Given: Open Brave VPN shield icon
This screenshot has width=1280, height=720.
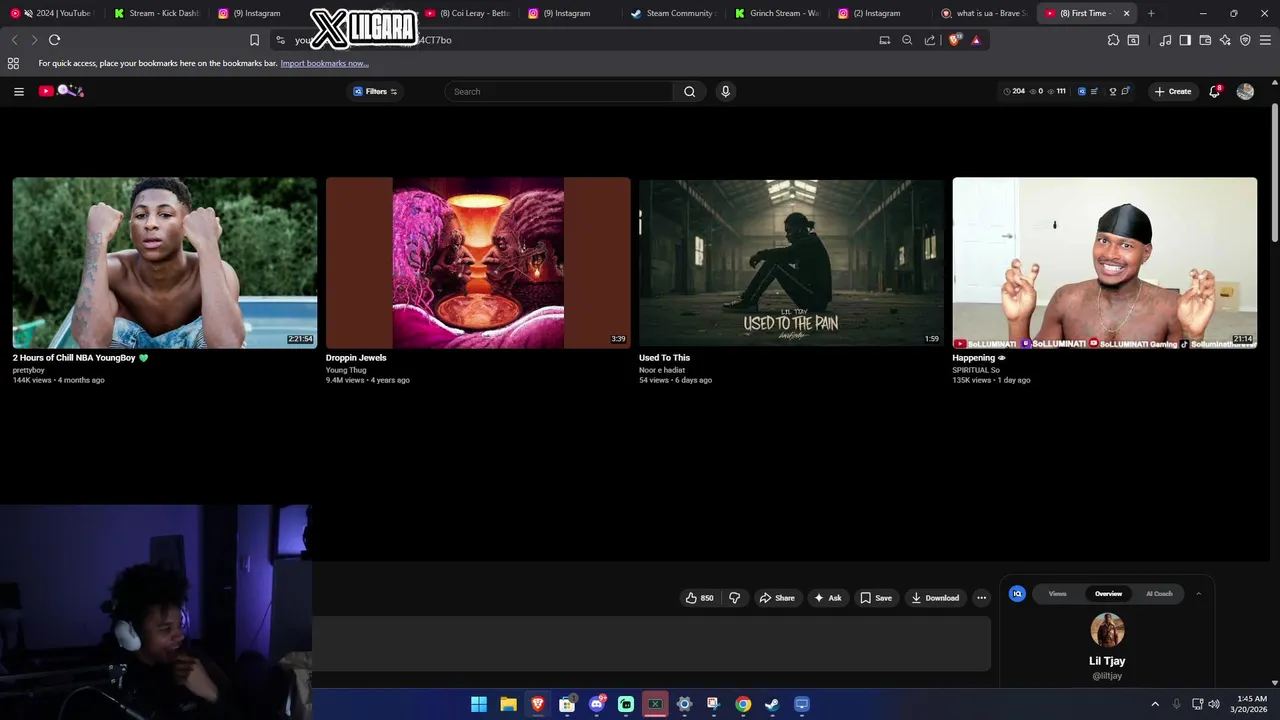Looking at the screenshot, I should (x=1245, y=40).
